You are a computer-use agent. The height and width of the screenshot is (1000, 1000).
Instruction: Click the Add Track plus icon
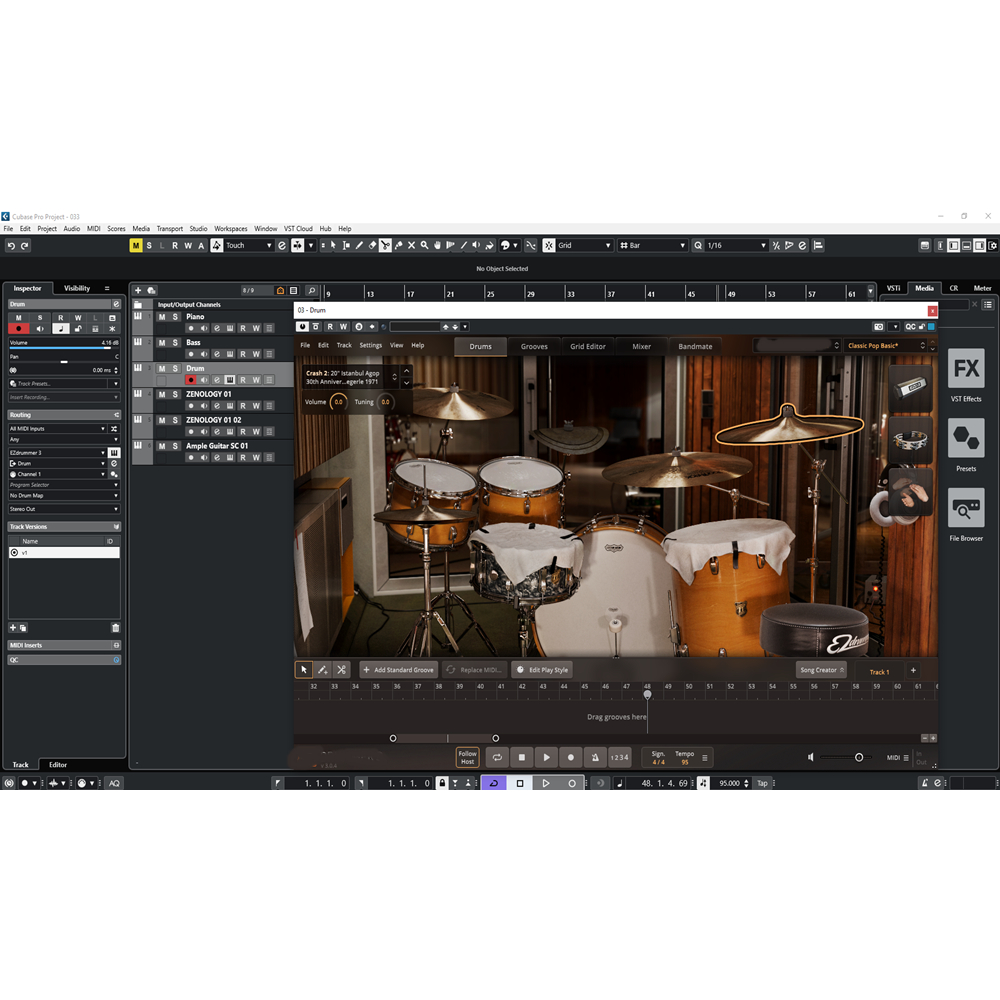[x=138, y=290]
